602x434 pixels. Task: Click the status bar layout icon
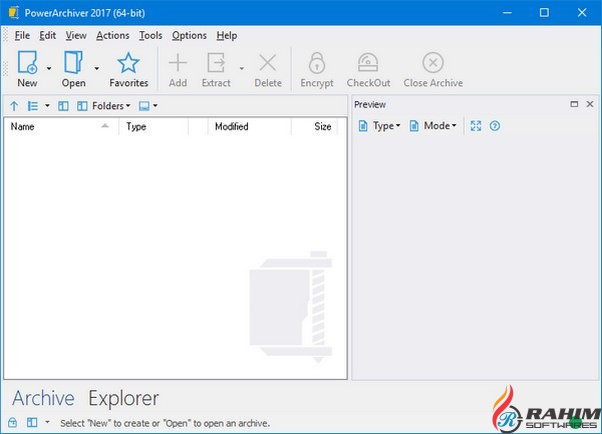pyautogui.click(x=32, y=422)
